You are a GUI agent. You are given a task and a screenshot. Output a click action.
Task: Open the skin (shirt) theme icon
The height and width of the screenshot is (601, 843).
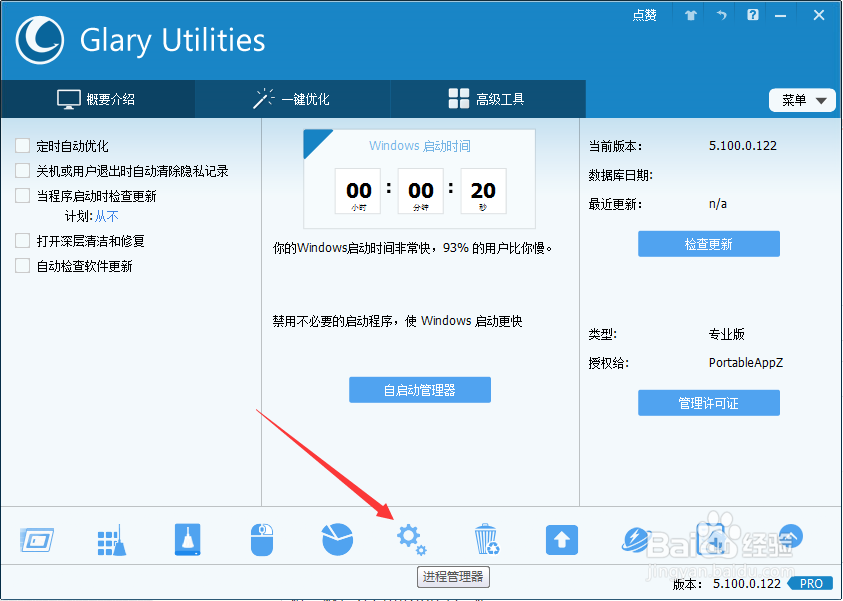tap(690, 16)
